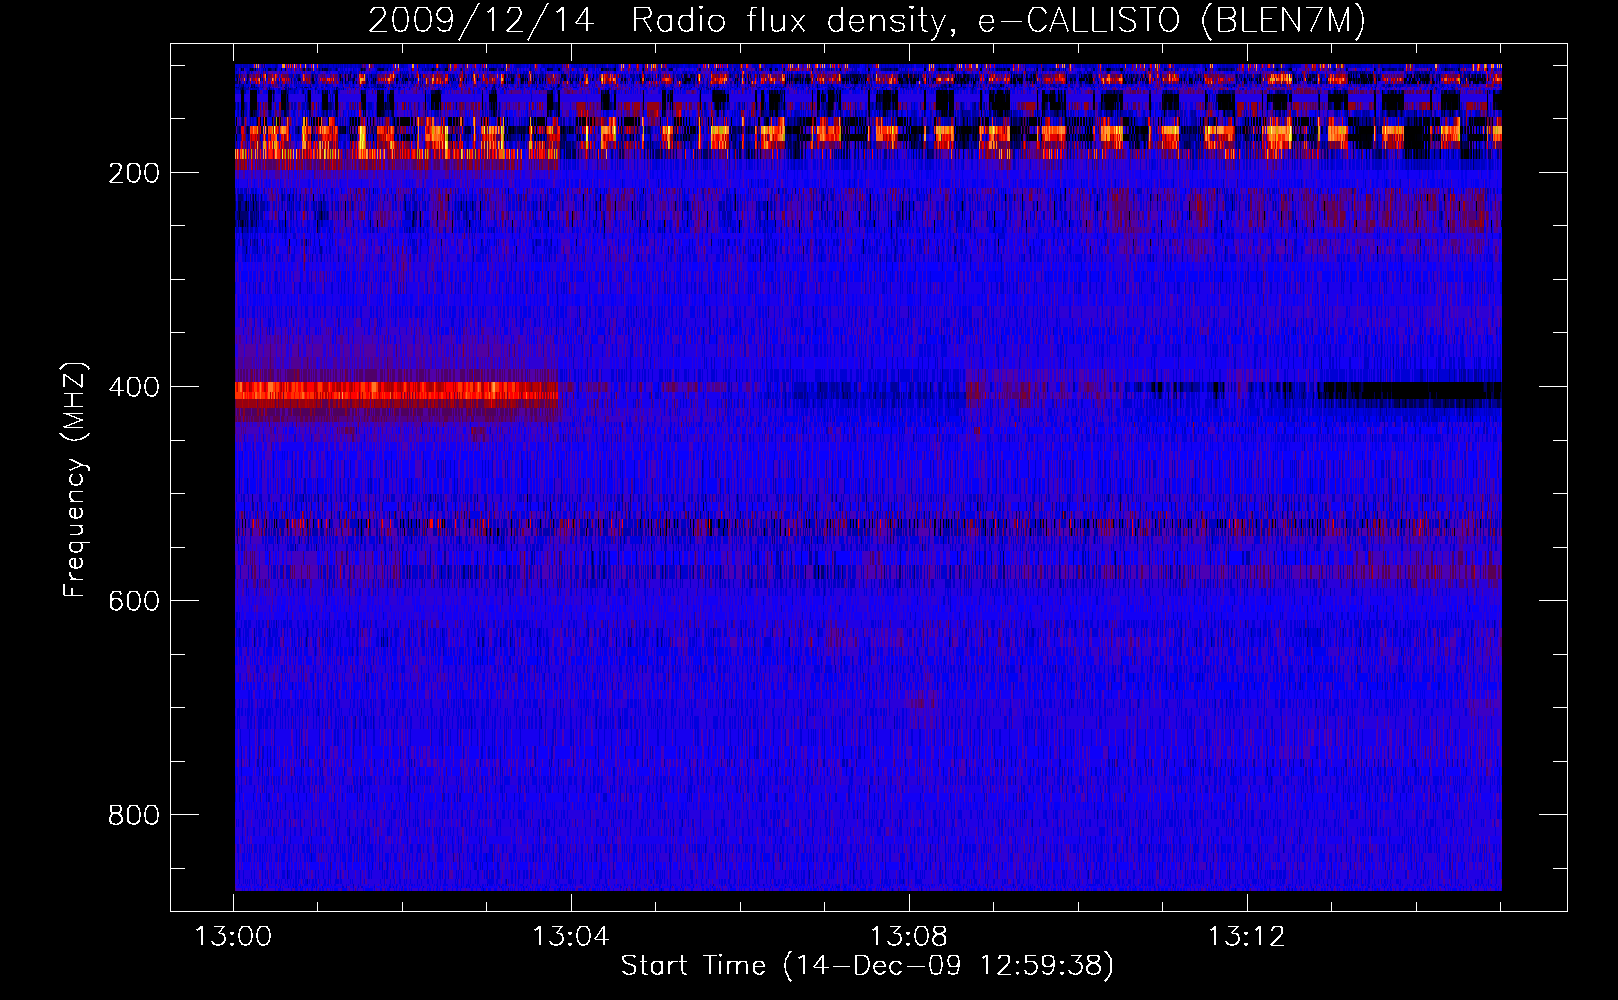Click the black dropout band near 400 MHz after 13:13
The image size is (1618, 1000).
coord(1410,391)
